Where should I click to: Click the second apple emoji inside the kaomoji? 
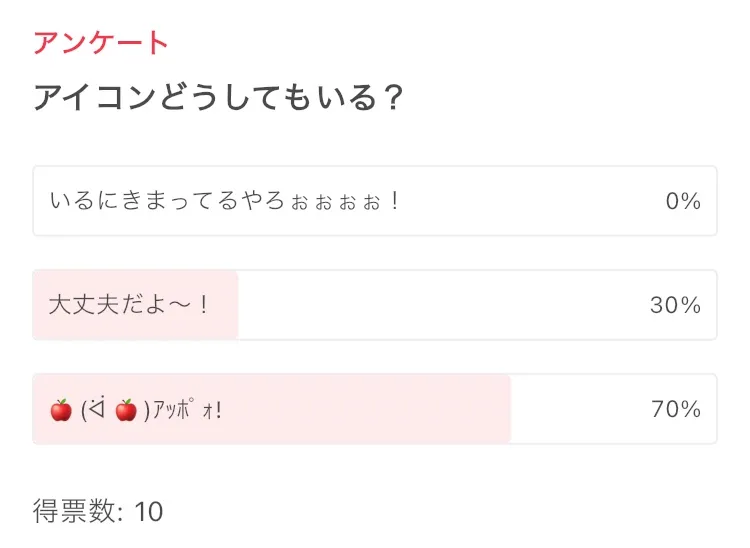(x=126, y=410)
